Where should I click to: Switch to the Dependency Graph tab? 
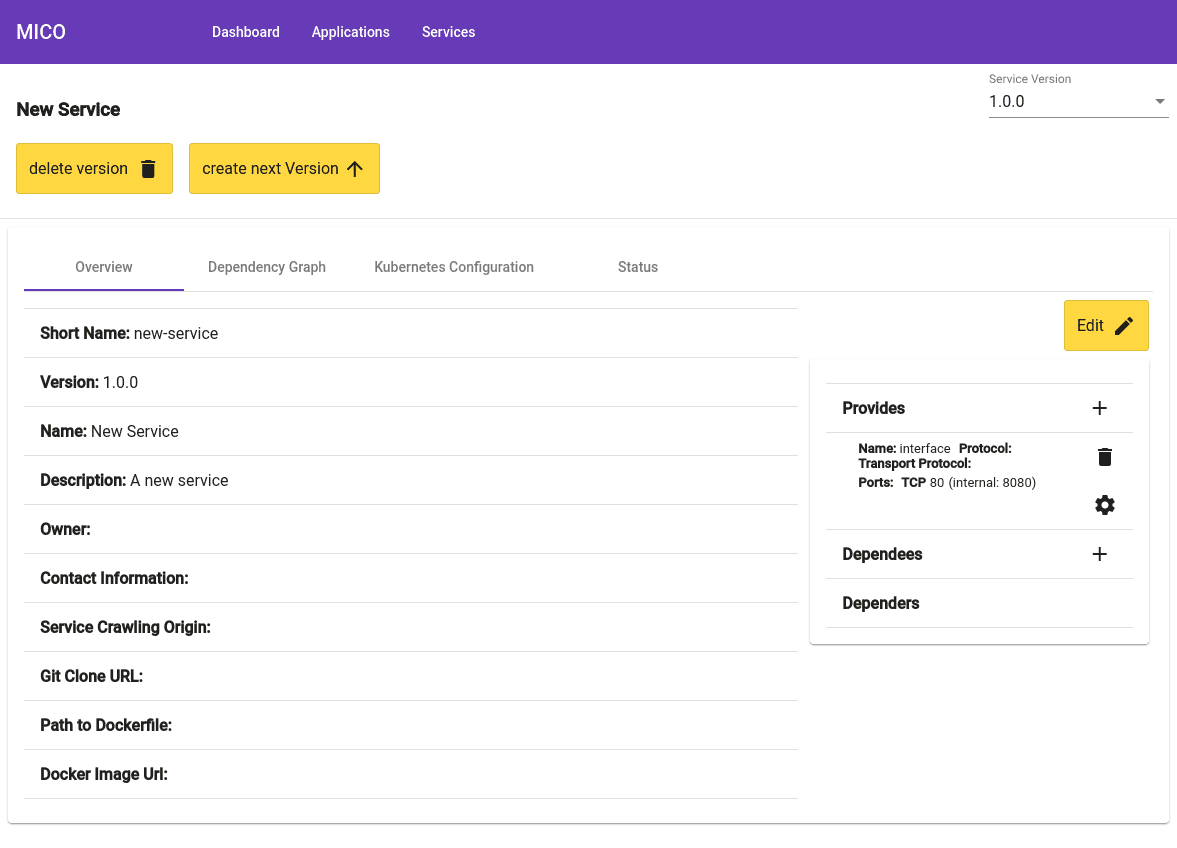point(266,267)
